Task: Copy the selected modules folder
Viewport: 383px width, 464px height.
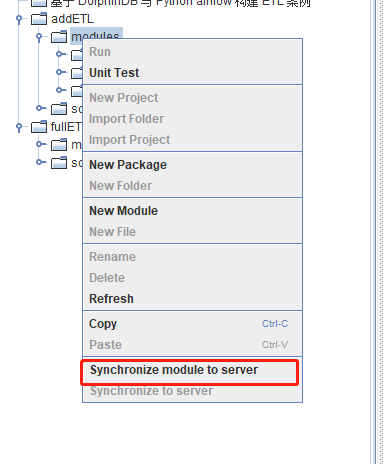Action: click(192, 324)
